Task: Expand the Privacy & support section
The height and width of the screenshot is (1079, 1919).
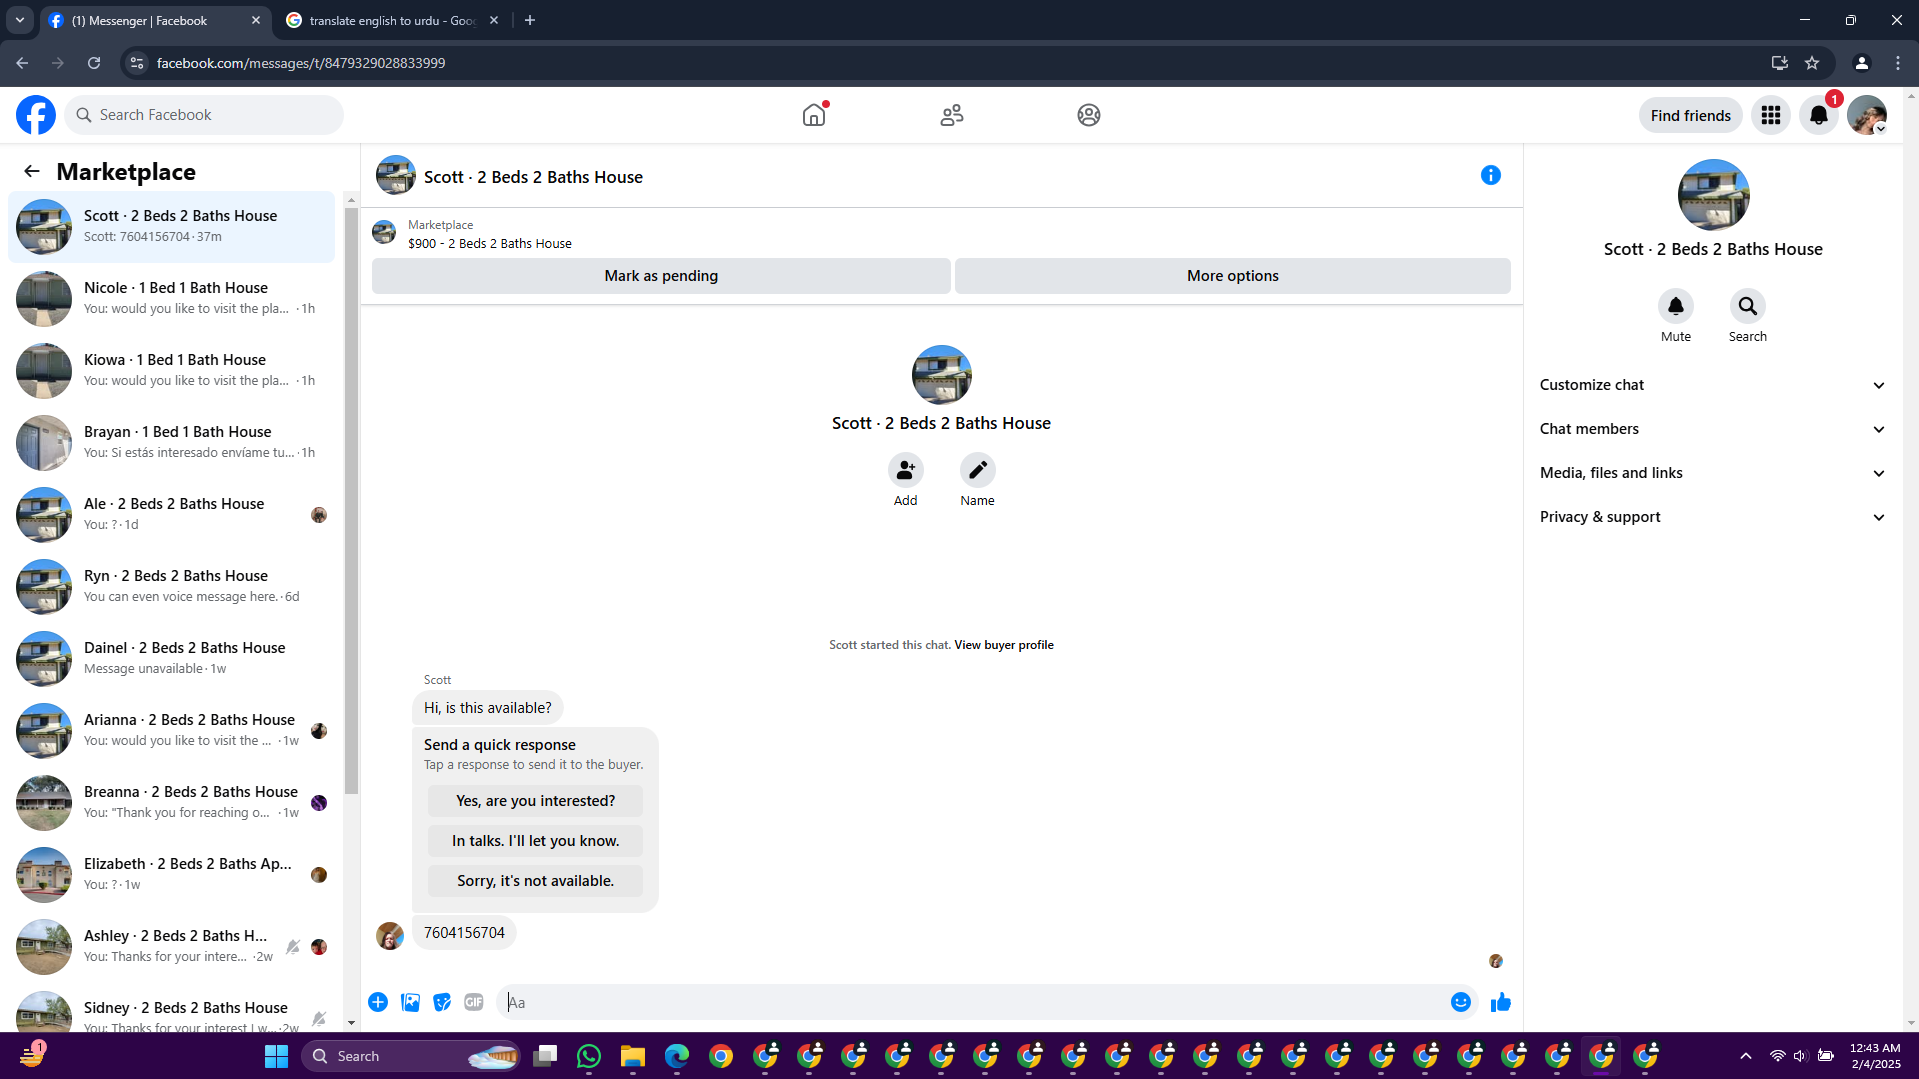Action: 1713,517
